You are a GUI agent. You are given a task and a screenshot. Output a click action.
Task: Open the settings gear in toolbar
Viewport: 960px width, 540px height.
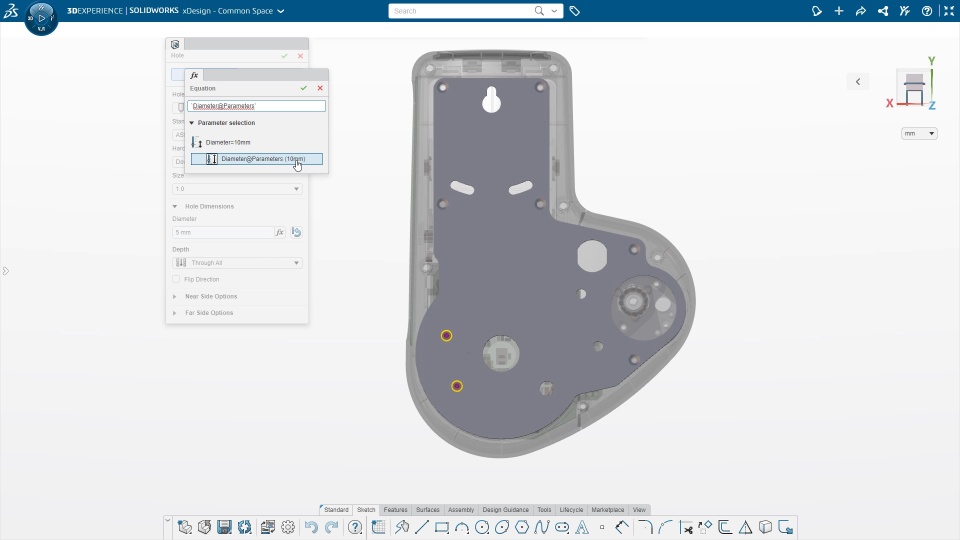click(x=288, y=527)
